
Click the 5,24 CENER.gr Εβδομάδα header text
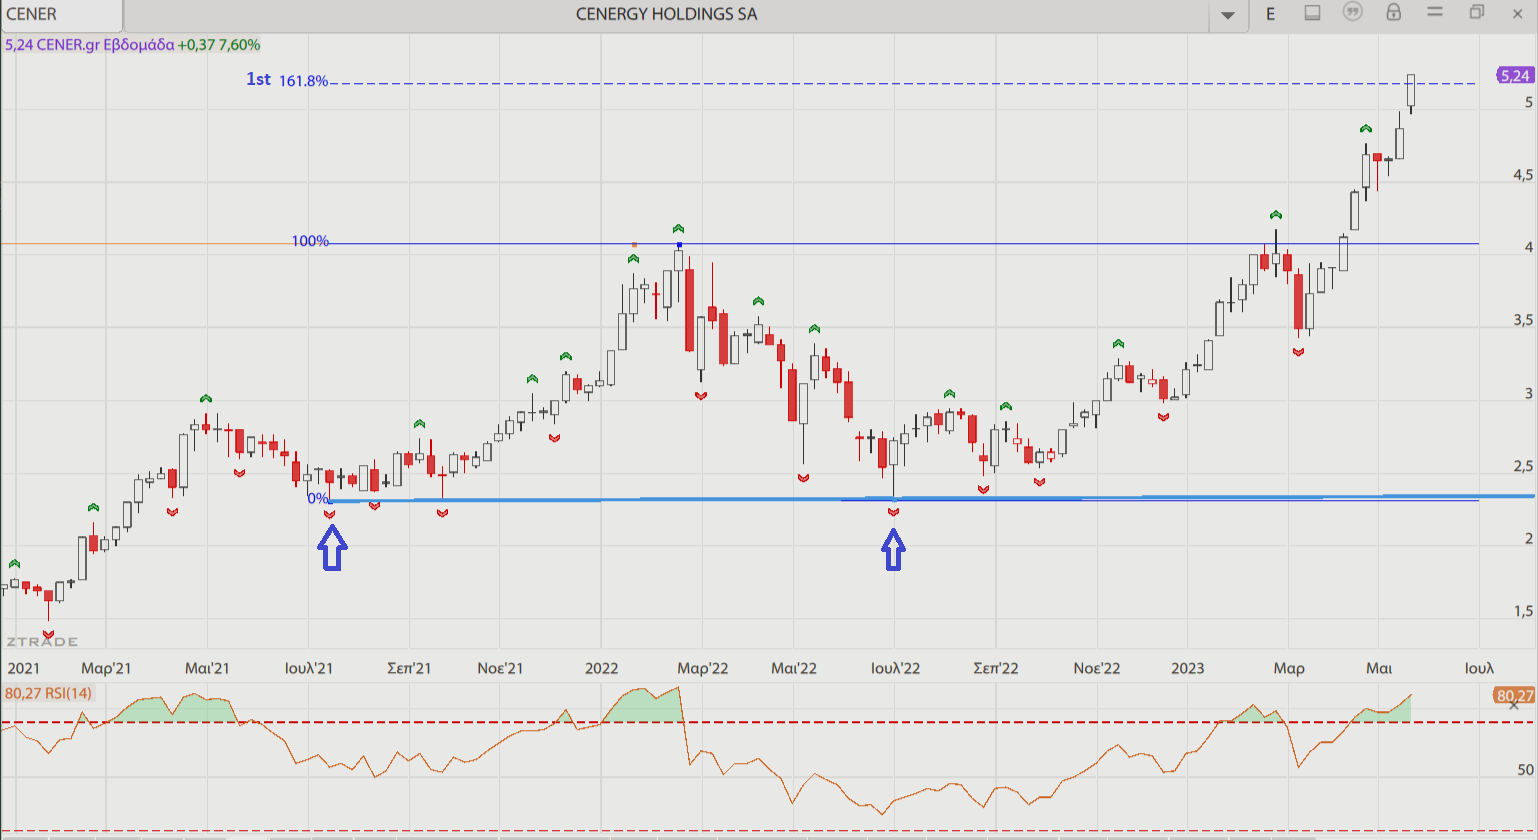(x=89, y=45)
